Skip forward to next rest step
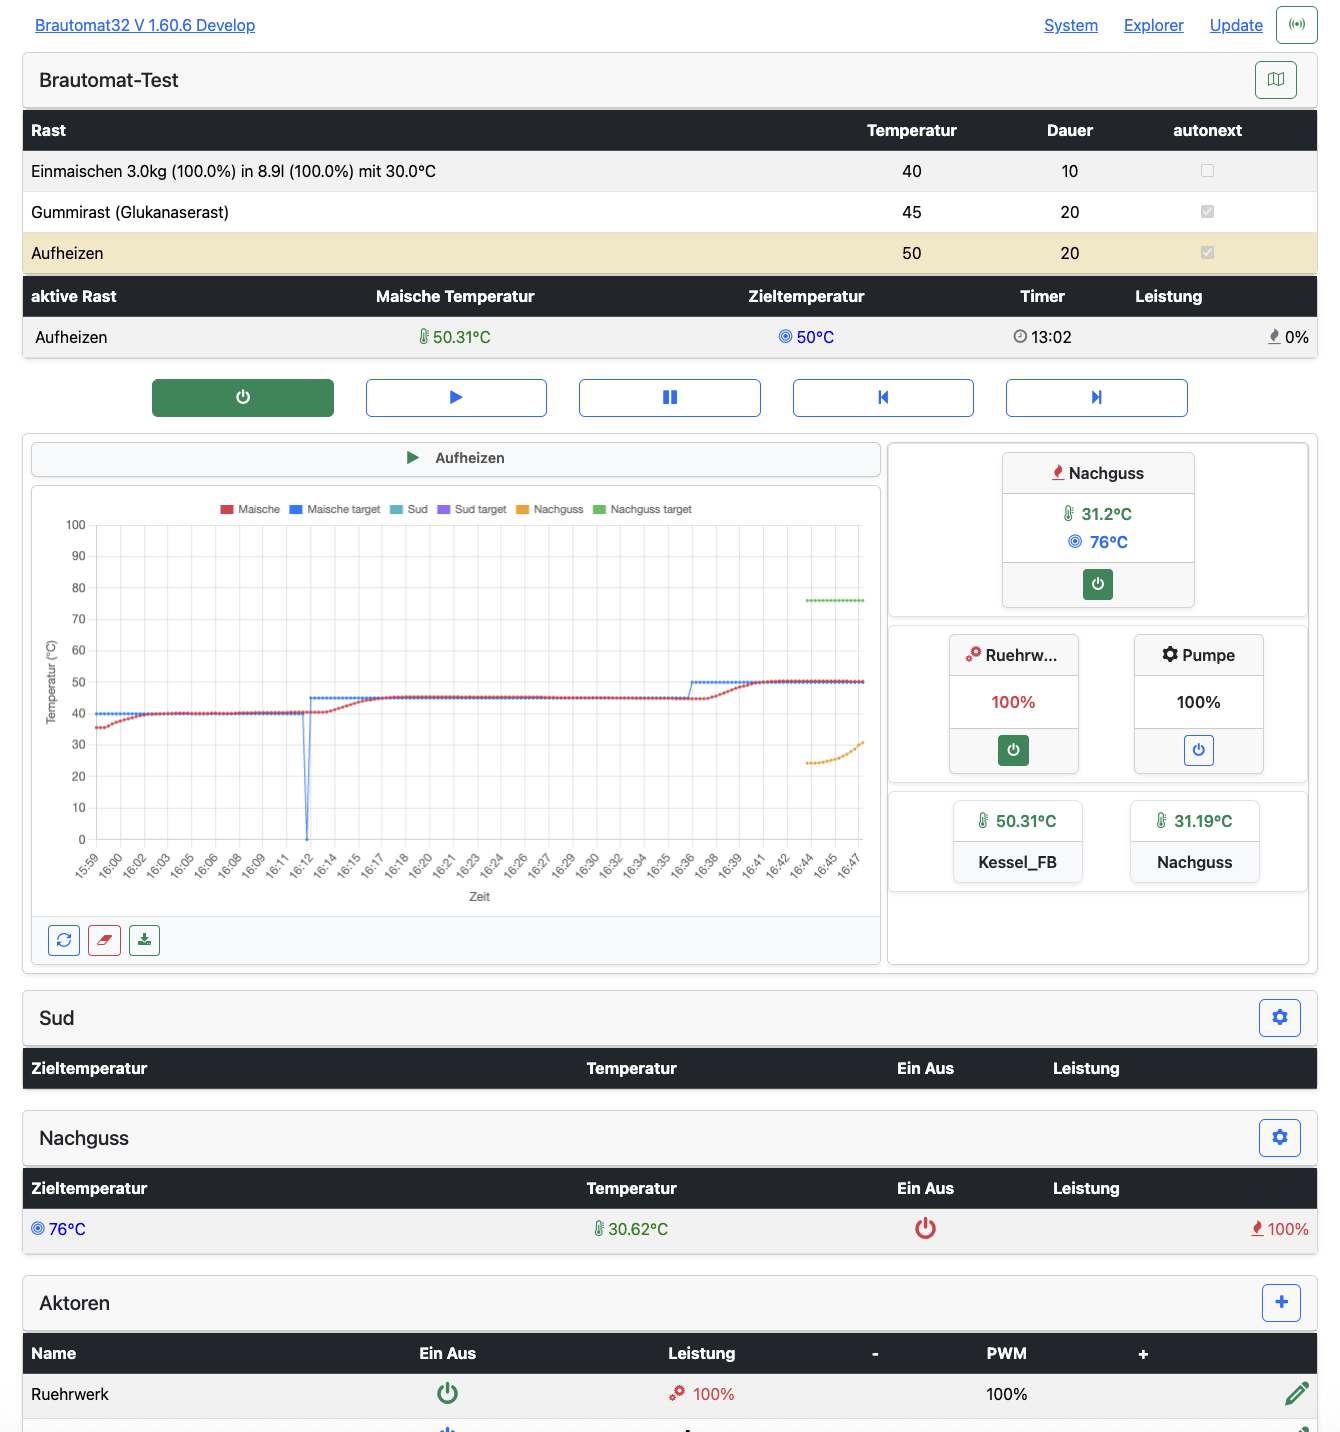The image size is (1340, 1432). 1096,397
